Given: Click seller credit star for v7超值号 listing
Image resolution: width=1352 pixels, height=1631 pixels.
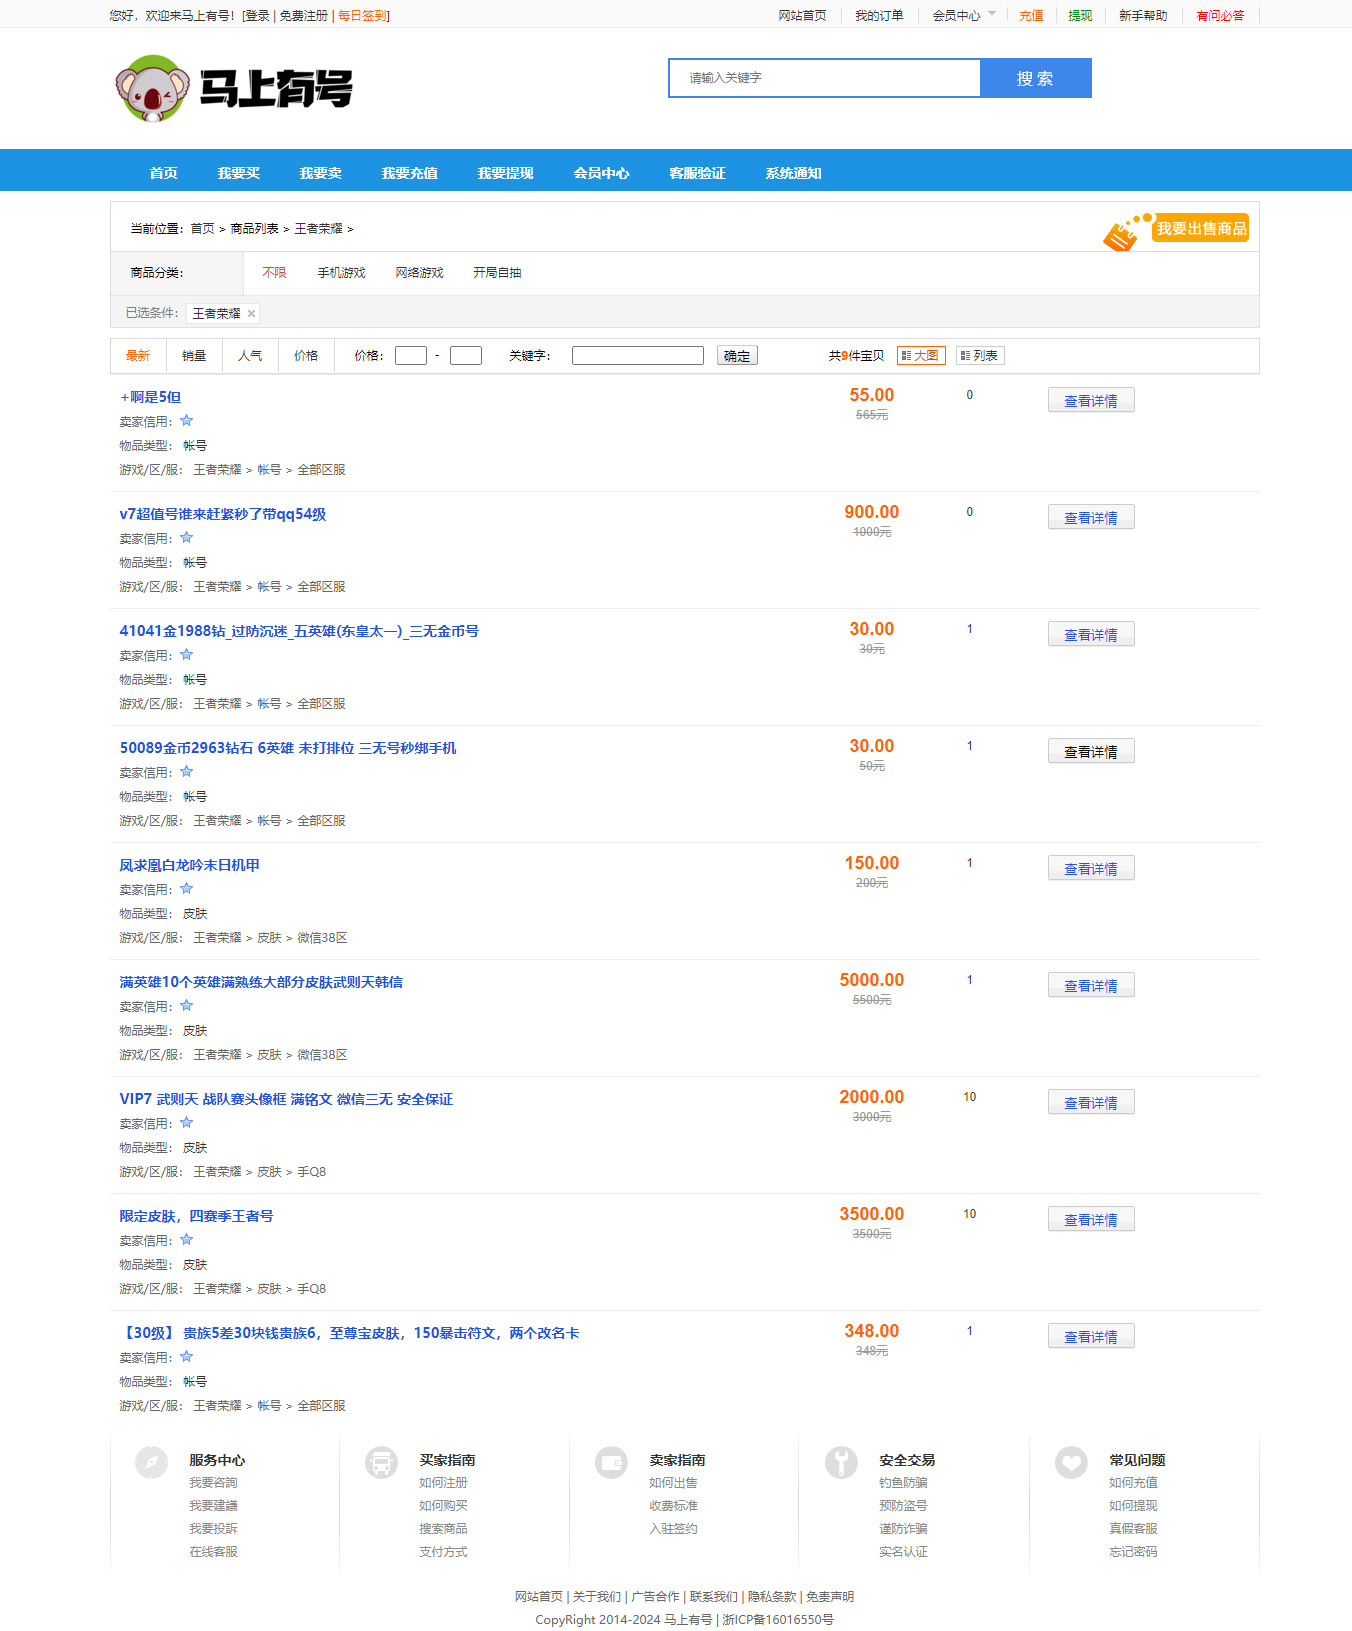Looking at the screenshot, I should click(x=186, y=538).
